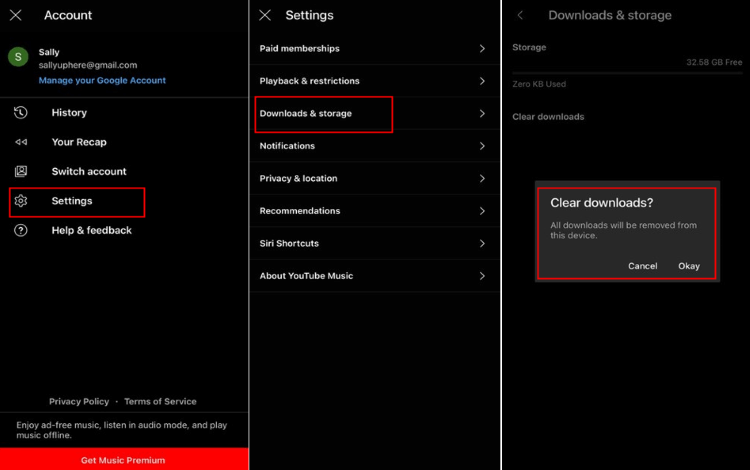Expand Downloads & storage chevron arrow

click(x=482, y=113)
